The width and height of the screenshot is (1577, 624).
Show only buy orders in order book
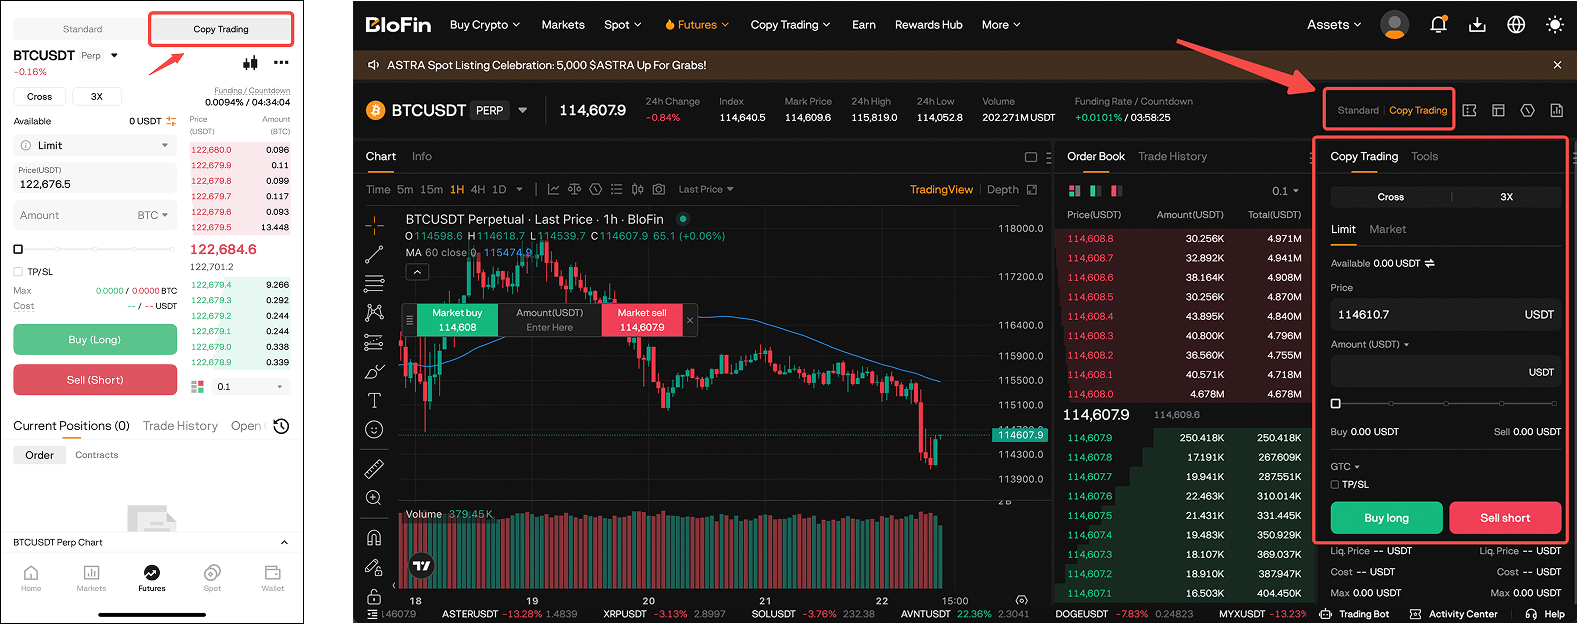point(1096,191)
